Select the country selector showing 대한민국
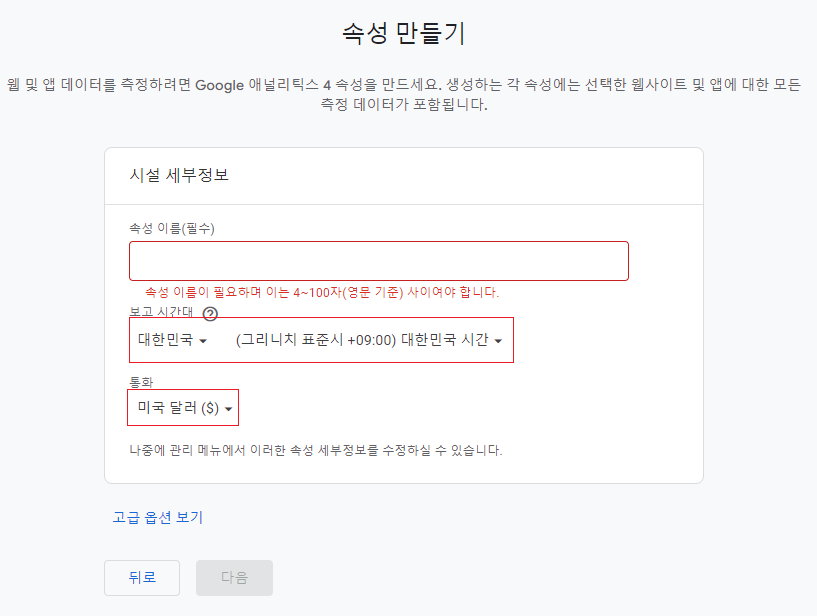 tap(170, 340)
